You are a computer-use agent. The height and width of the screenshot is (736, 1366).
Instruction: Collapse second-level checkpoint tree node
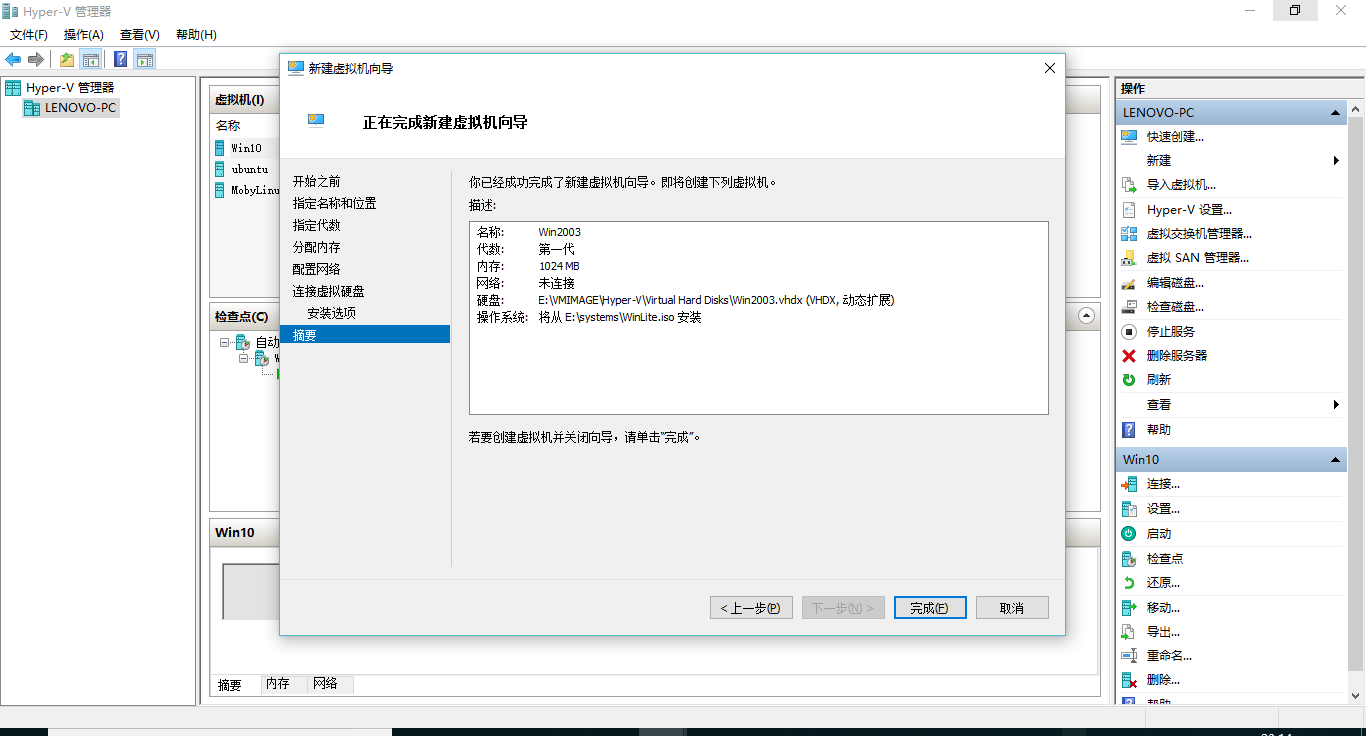pyautogui.click(x=244, y=358)
